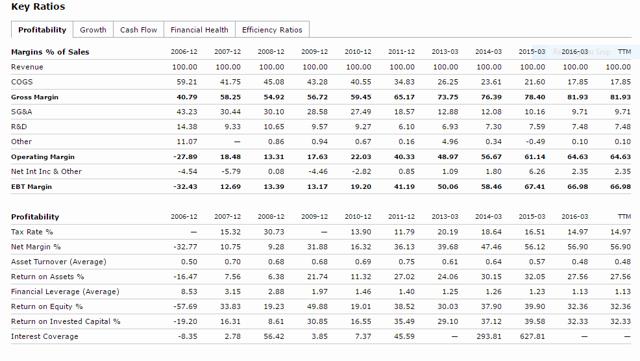Click Net Int Inc value 6.26
Viewport: 640px width, 361px height.
[537, 172]
